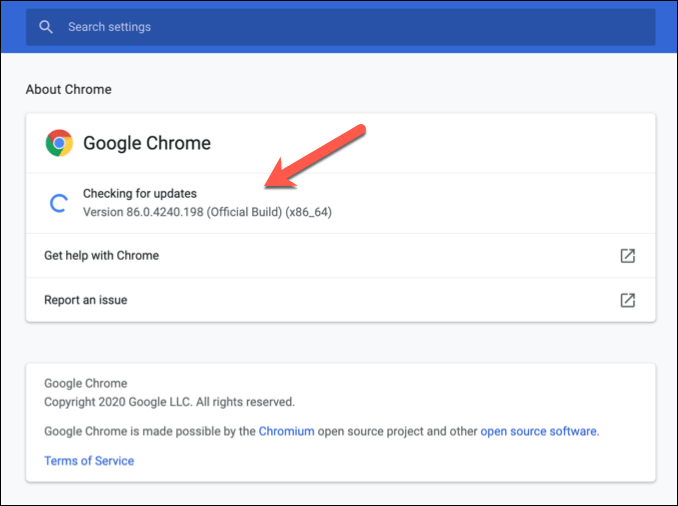Click the empty blue header bar area

click(665, 27)
